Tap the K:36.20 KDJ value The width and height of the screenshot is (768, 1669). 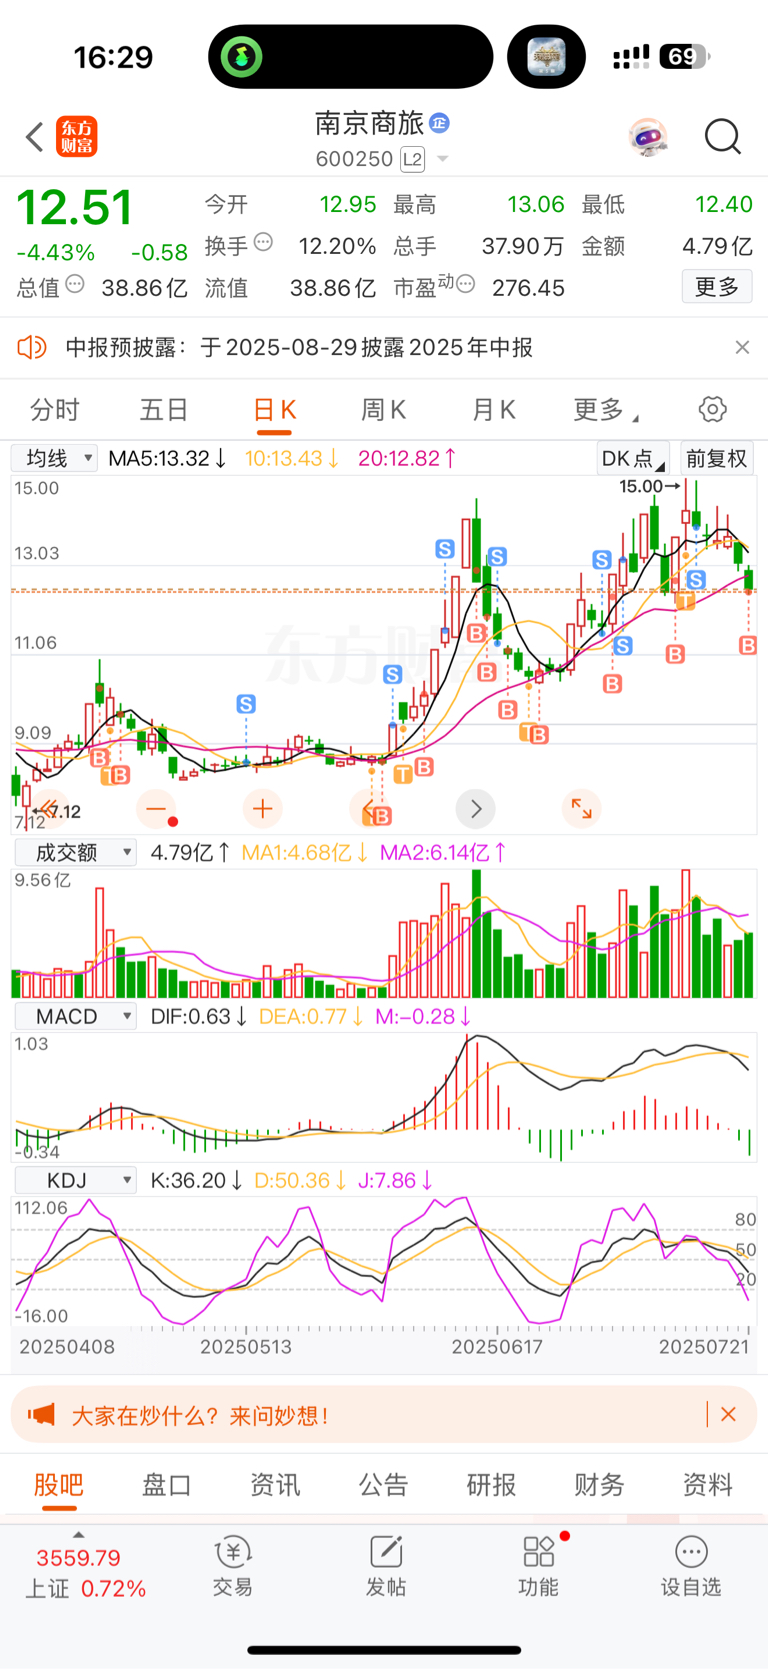tap(196, 1180)
